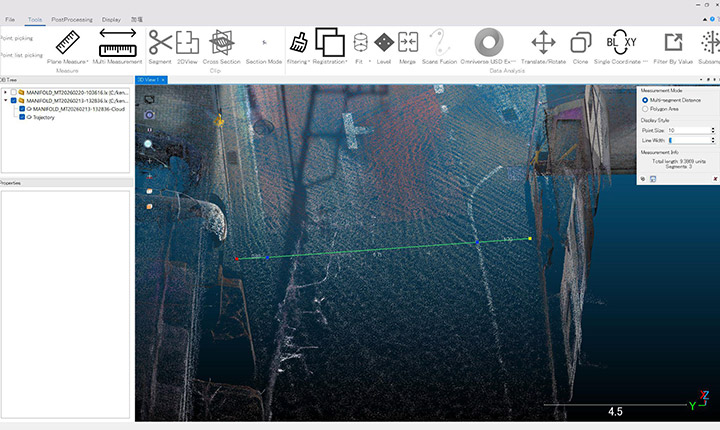Click the Total length text in Measurement Info
This screenshot has height=430, width=720.
coord(679,161)
